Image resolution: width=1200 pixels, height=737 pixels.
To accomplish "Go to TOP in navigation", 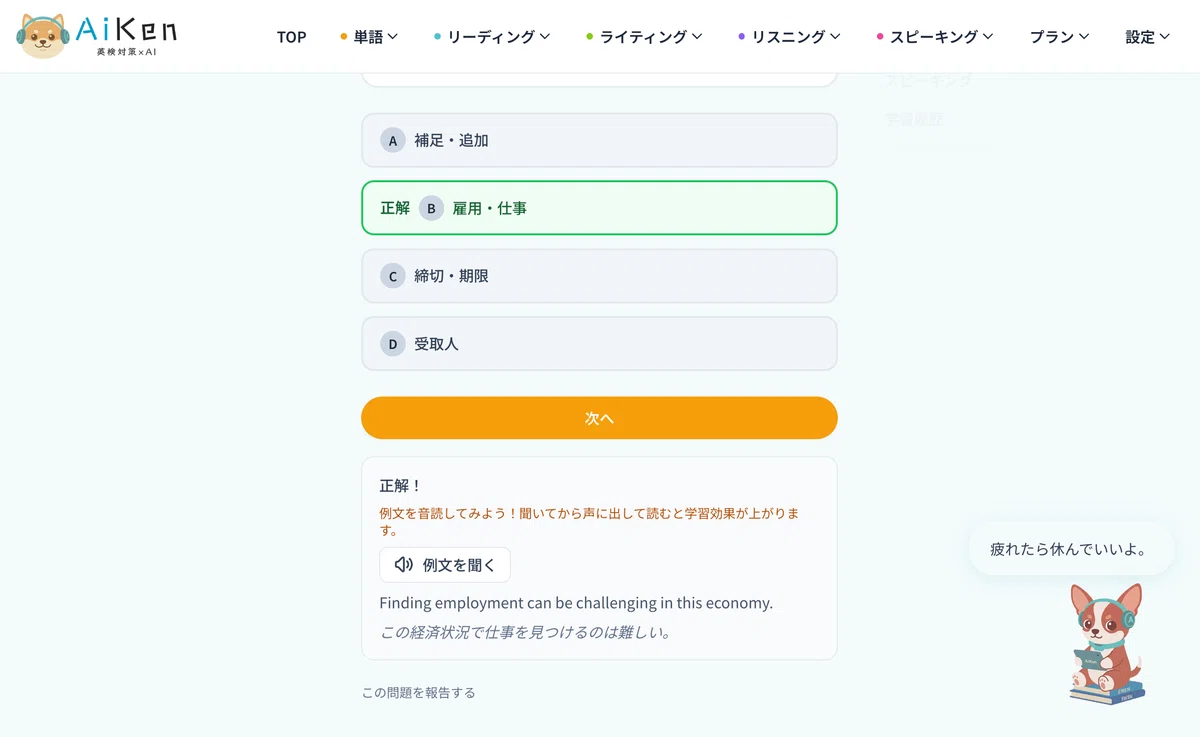I will 292,36.
